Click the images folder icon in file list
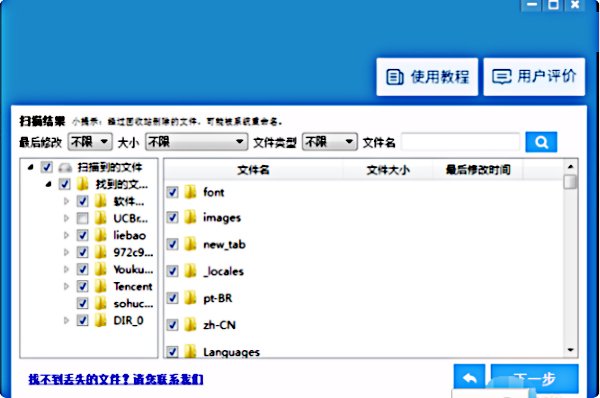The height and width of the screenshot is (398, 600). coord(190,217)
